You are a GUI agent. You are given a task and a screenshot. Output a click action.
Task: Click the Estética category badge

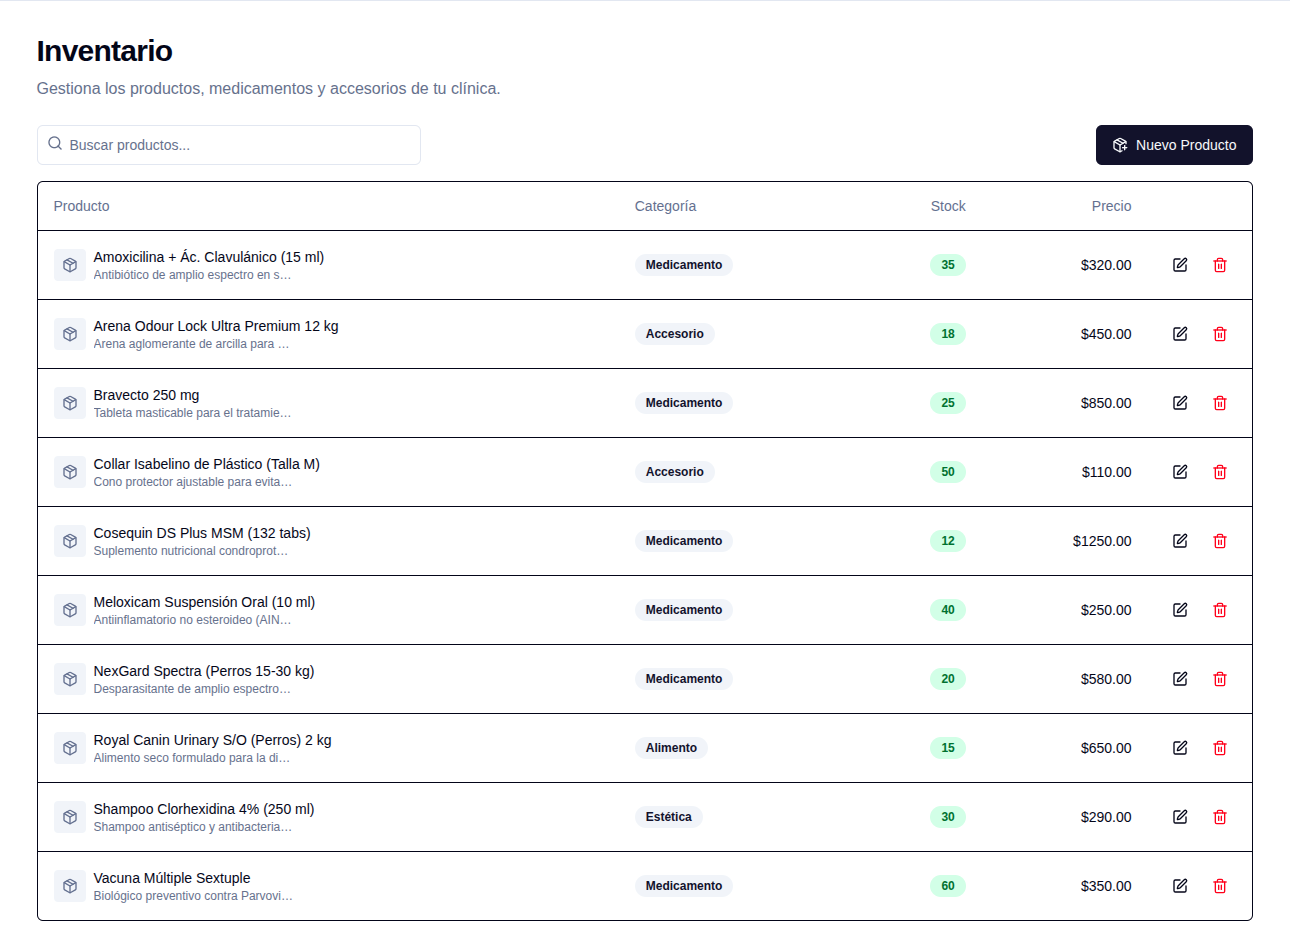(669, 817)
